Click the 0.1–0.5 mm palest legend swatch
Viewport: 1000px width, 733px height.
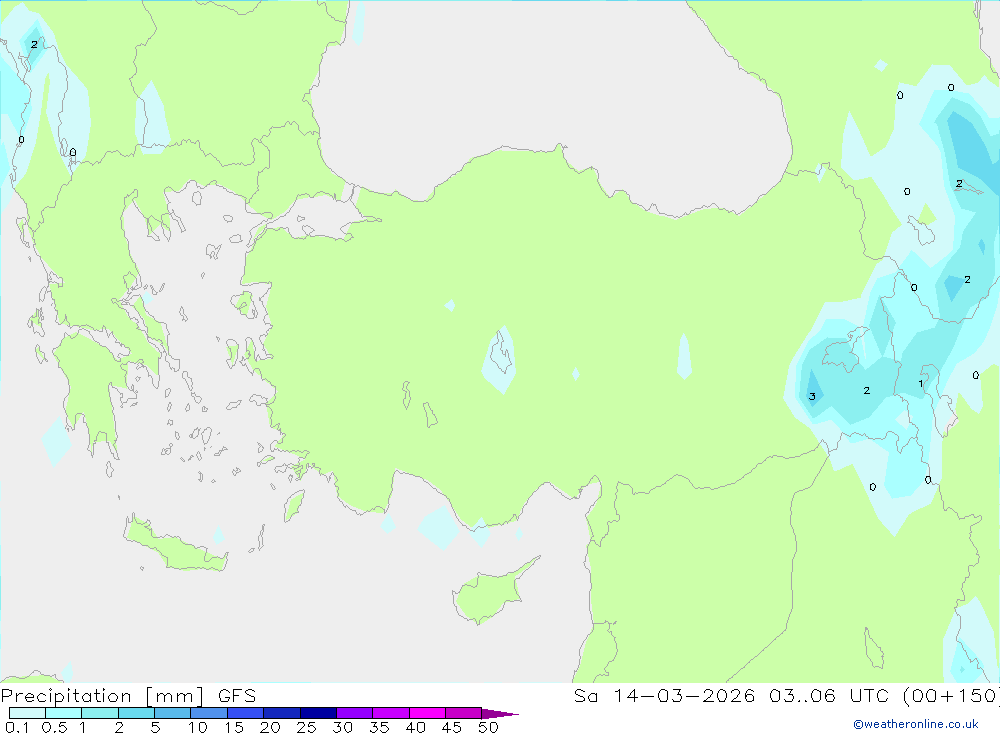coord(27,713)
